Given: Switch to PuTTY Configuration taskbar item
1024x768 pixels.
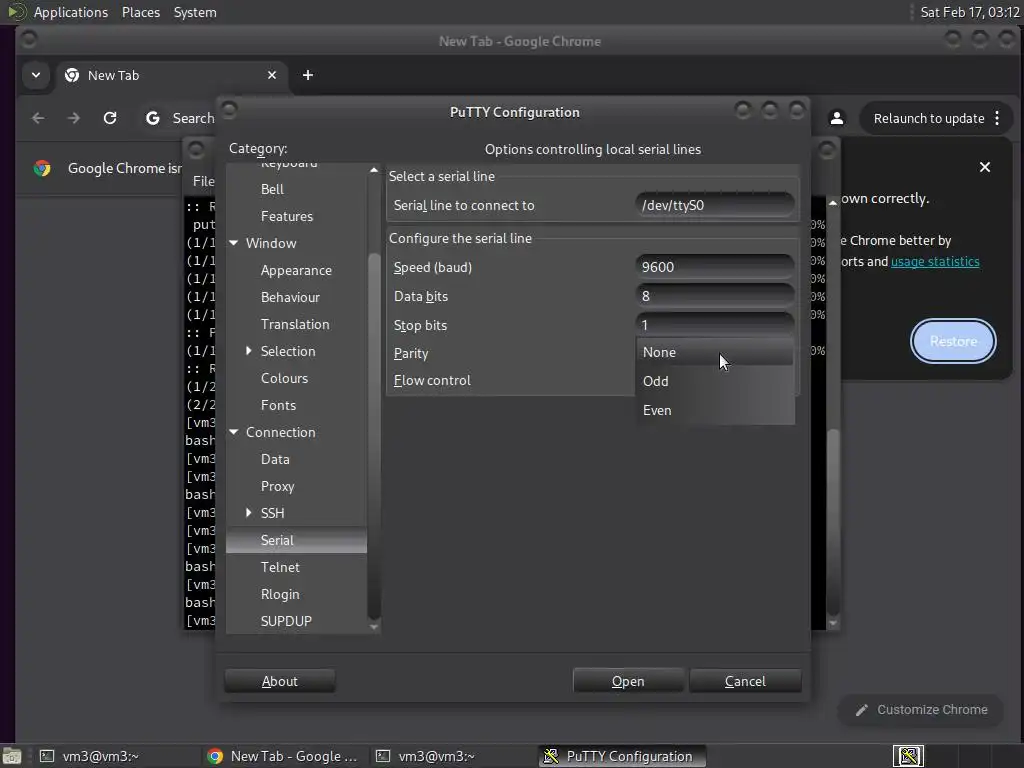Looking at the screenshot, I should [x=622, y=756].
